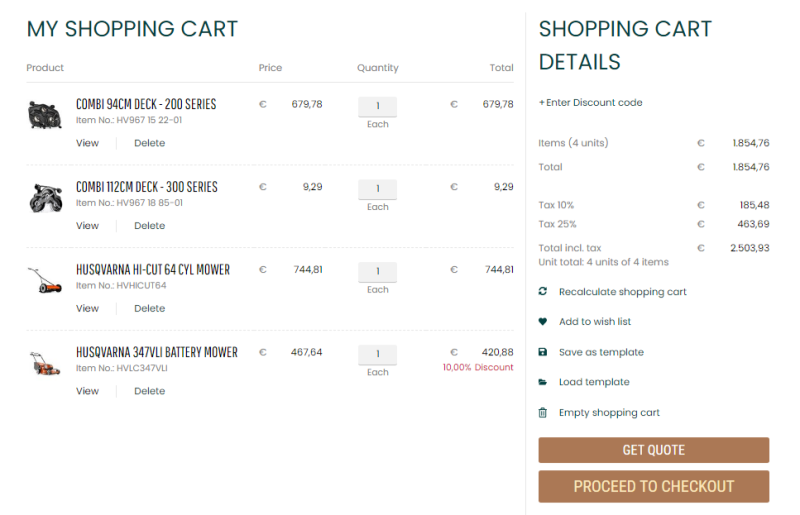
Task: Click Save as template link
Action: coord(601,352)
